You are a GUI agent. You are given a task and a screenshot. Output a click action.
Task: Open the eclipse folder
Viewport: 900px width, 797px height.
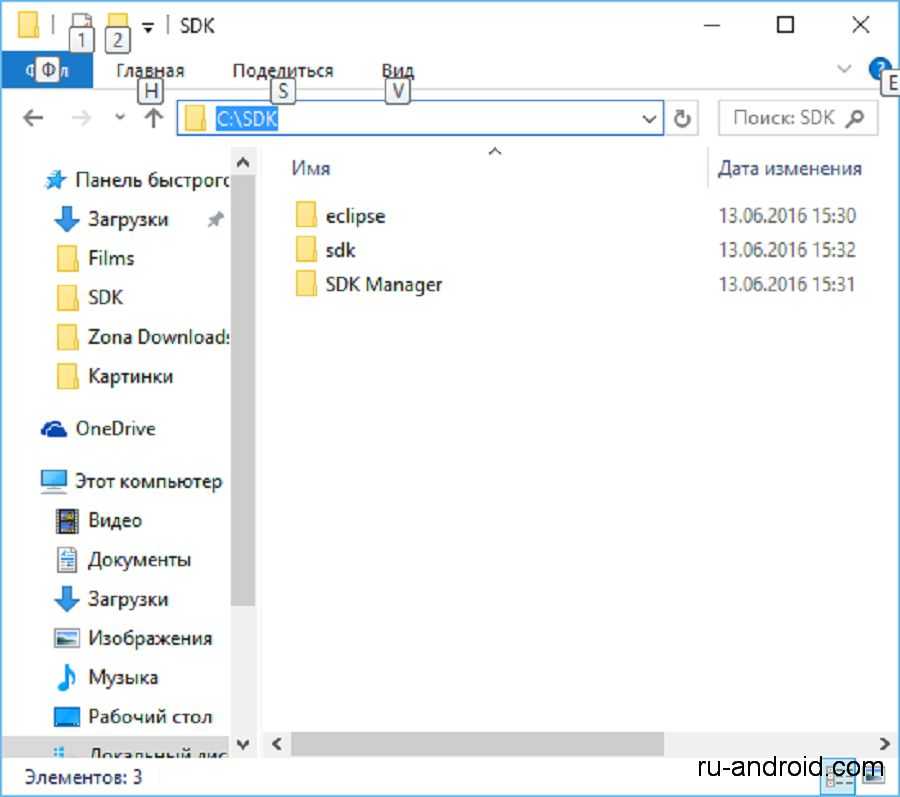tap(354, 215)
